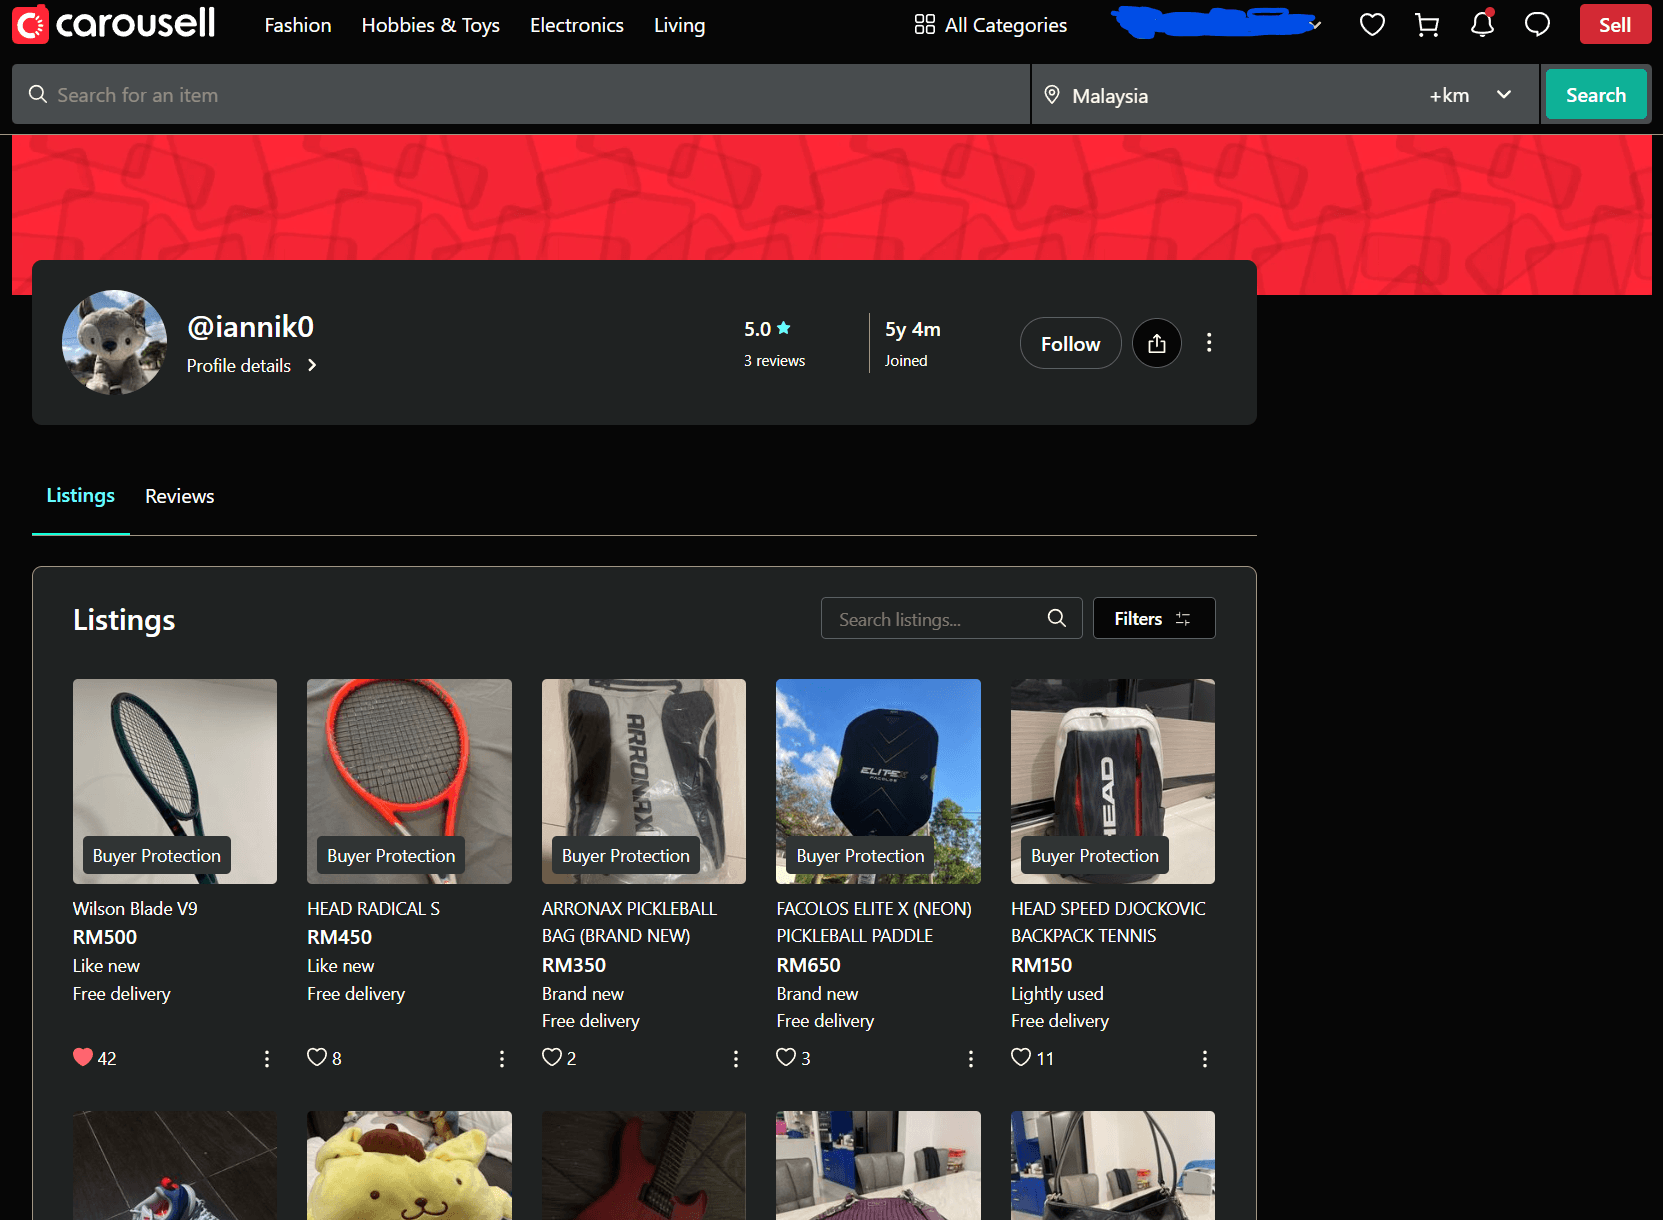This screenshot has height=1220, width=1663.
Task: Click magnifier icon in Search listings box
Action: (x=1056, y=619)
